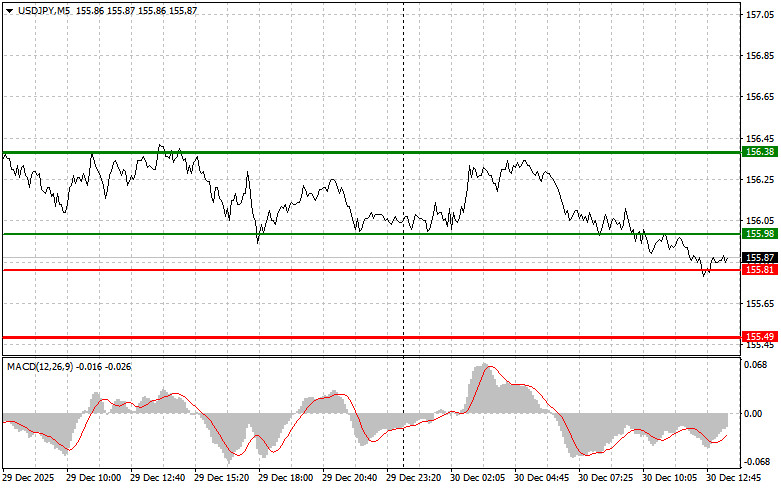Select the red horizontal line at 155.49
781x489 pixels.
[372, 337]
